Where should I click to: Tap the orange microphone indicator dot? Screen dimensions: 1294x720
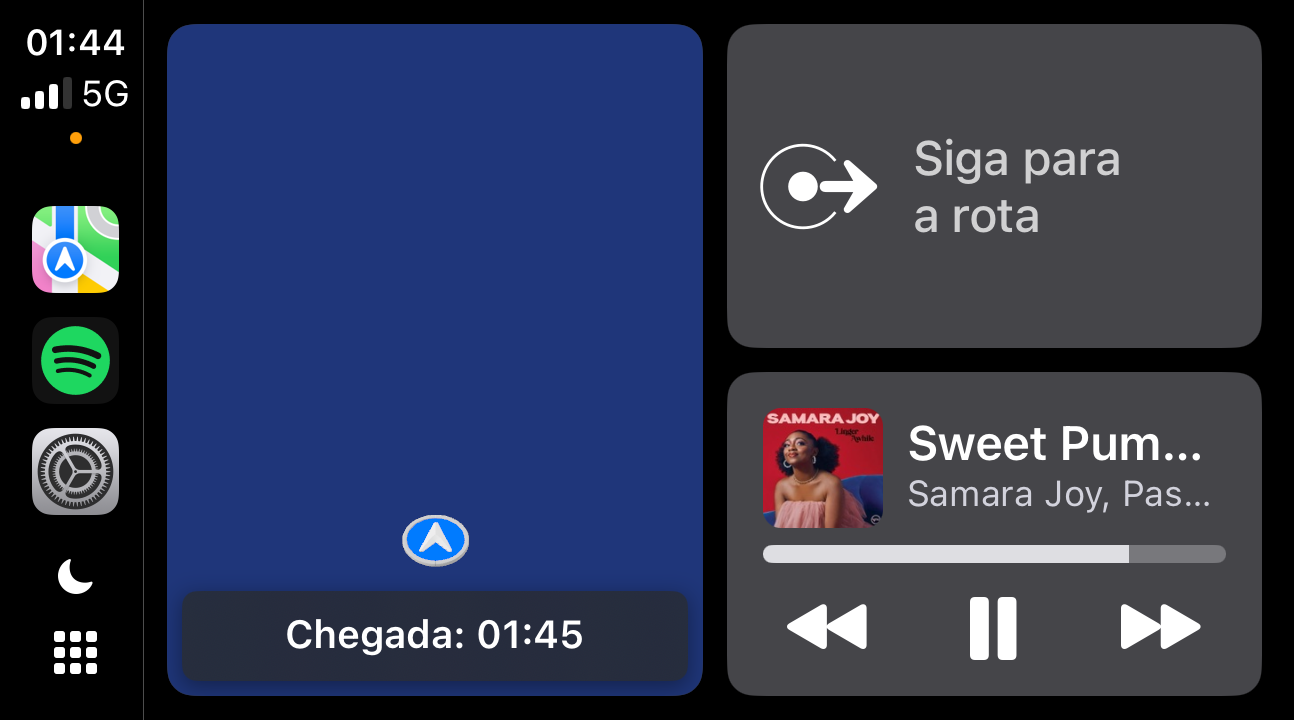pyautogui.click(x=76, y=138)
